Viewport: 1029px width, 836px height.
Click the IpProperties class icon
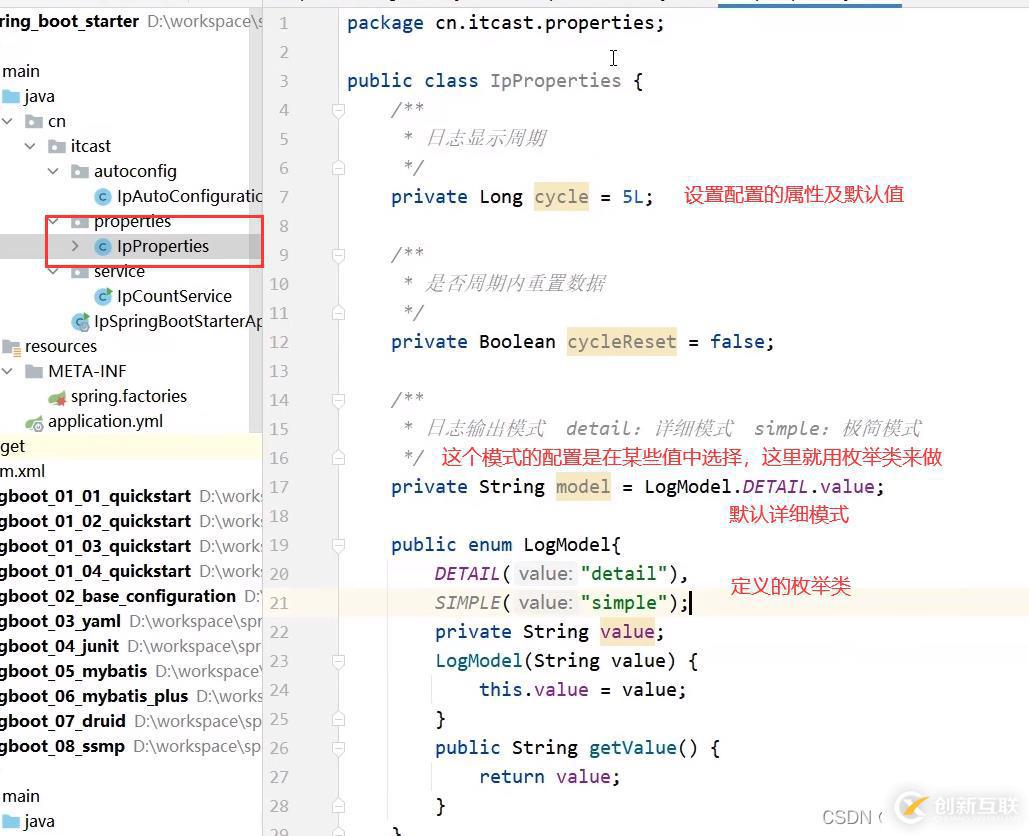tap(102, 247)
